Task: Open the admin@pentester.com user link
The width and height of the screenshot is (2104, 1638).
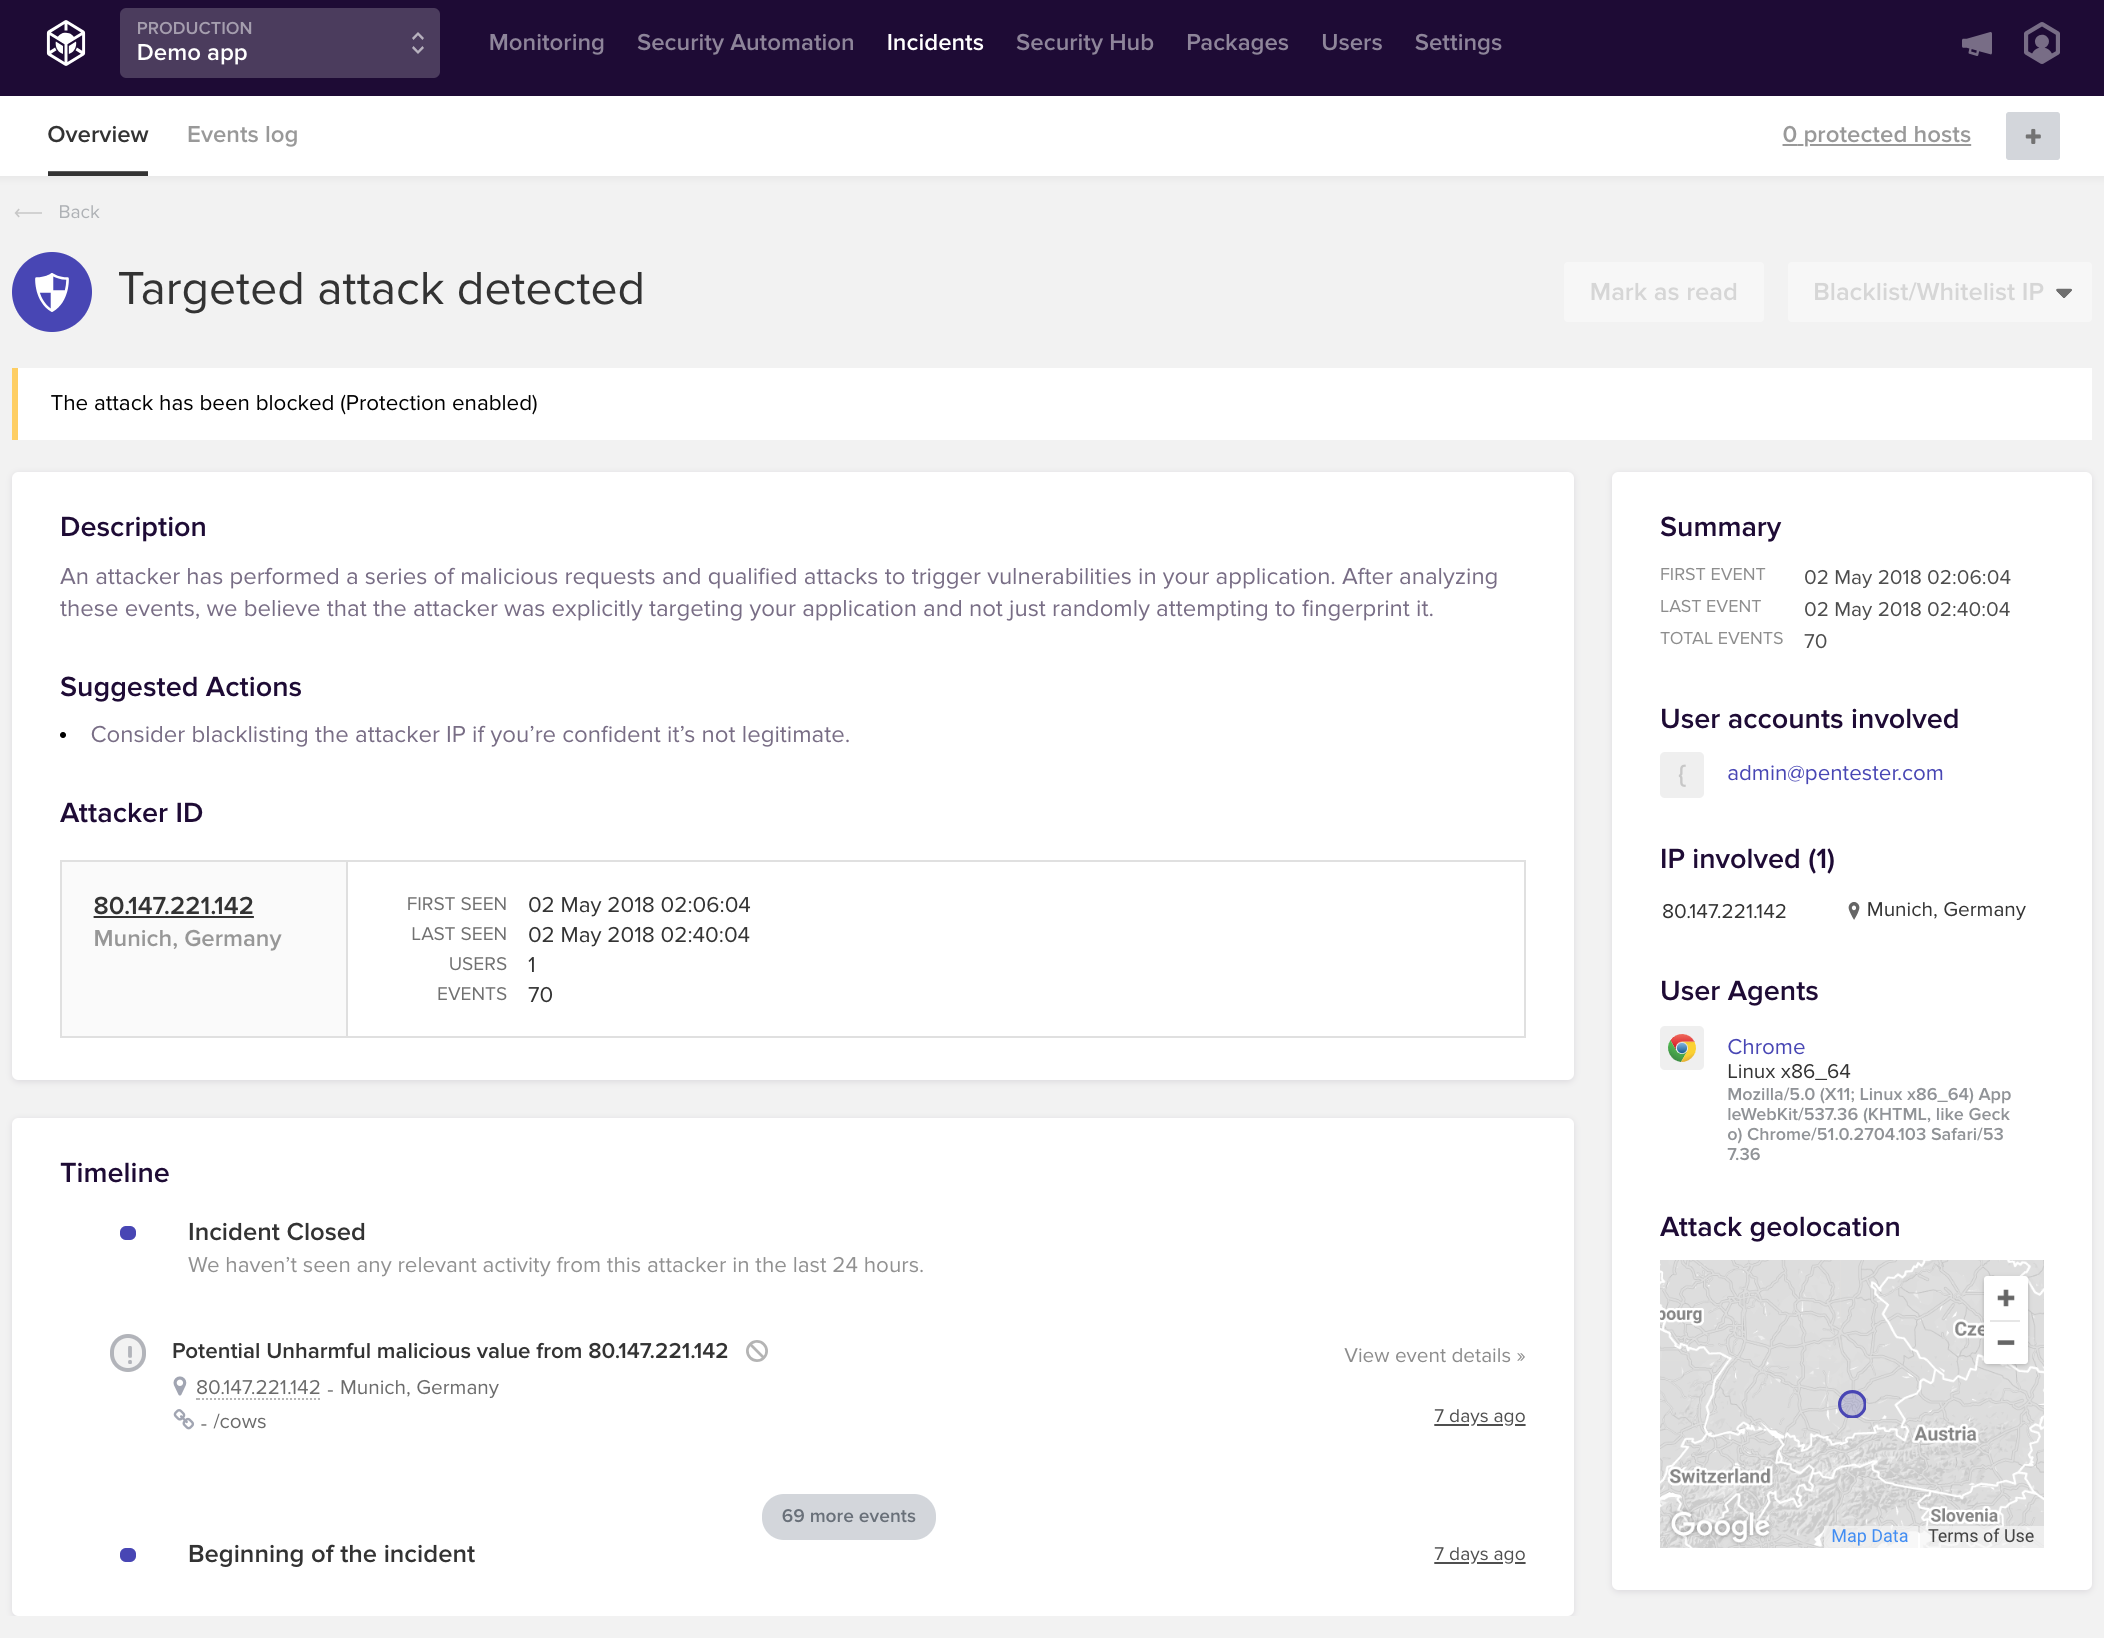Action: (x=1834, y=773)
